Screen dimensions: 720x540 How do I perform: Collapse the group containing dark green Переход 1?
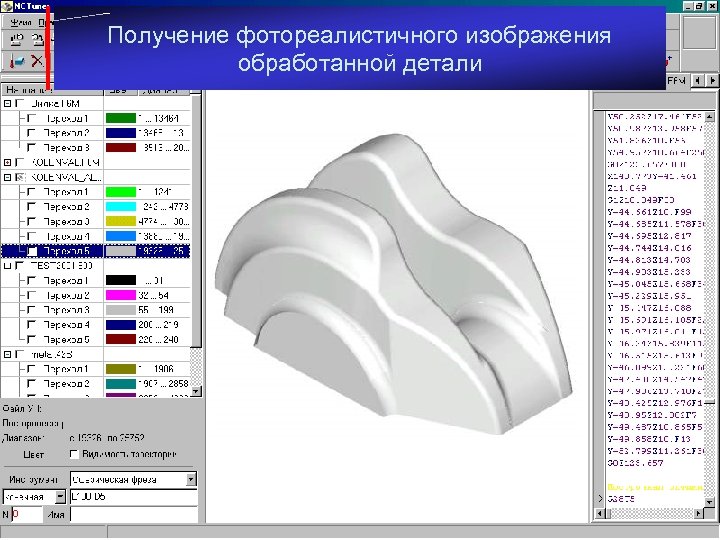7,104
